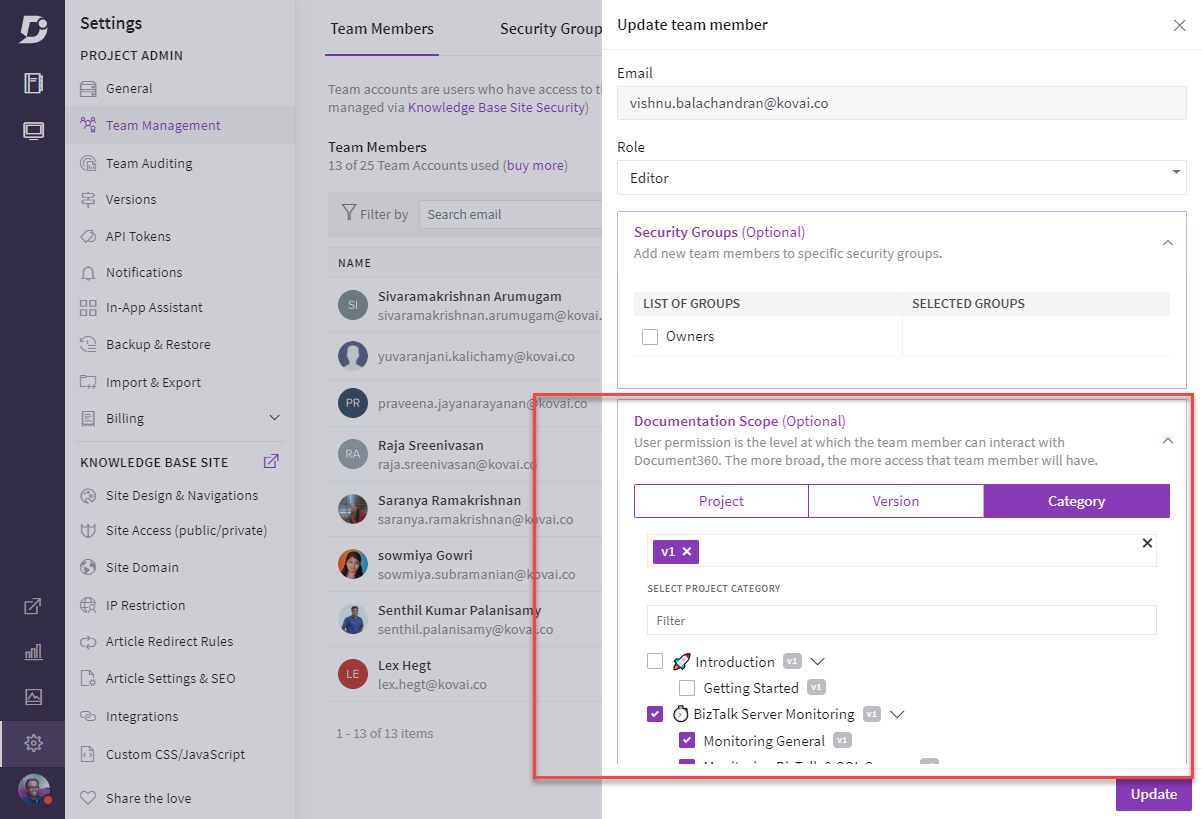Click the rocket icon beside Introduction category
Viewport: 1202px width, 819px height.
pyautogui.click(x=680, y=661)
